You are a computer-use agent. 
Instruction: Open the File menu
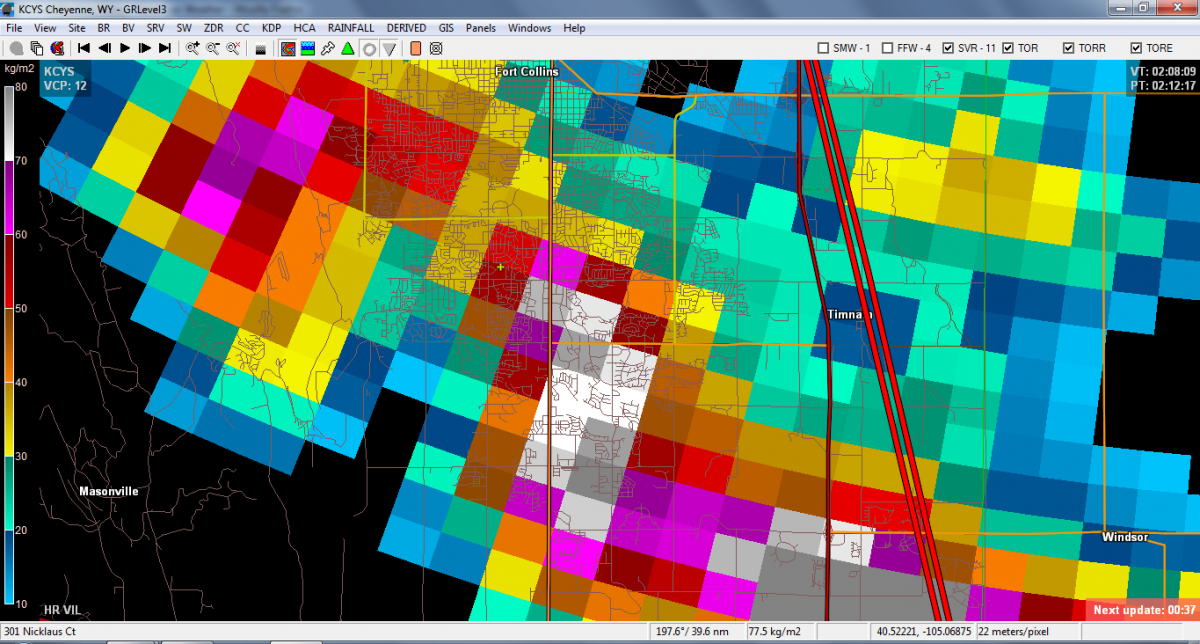(14, 28)
